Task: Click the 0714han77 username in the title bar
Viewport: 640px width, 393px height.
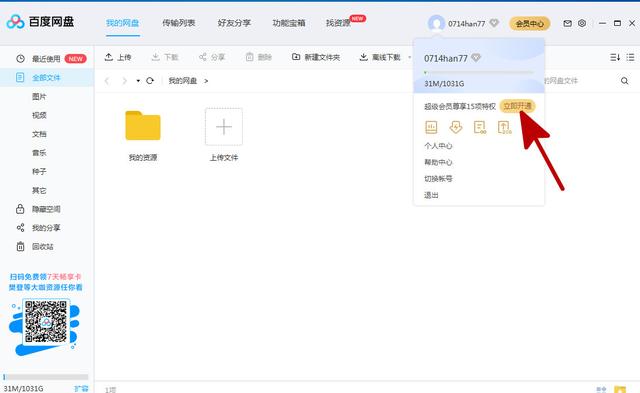Action: [x=467, y=24]
